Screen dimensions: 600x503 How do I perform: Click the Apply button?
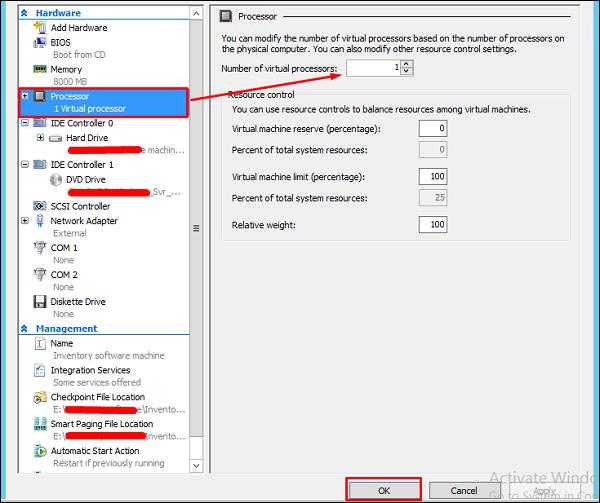[x=544, y=490]
